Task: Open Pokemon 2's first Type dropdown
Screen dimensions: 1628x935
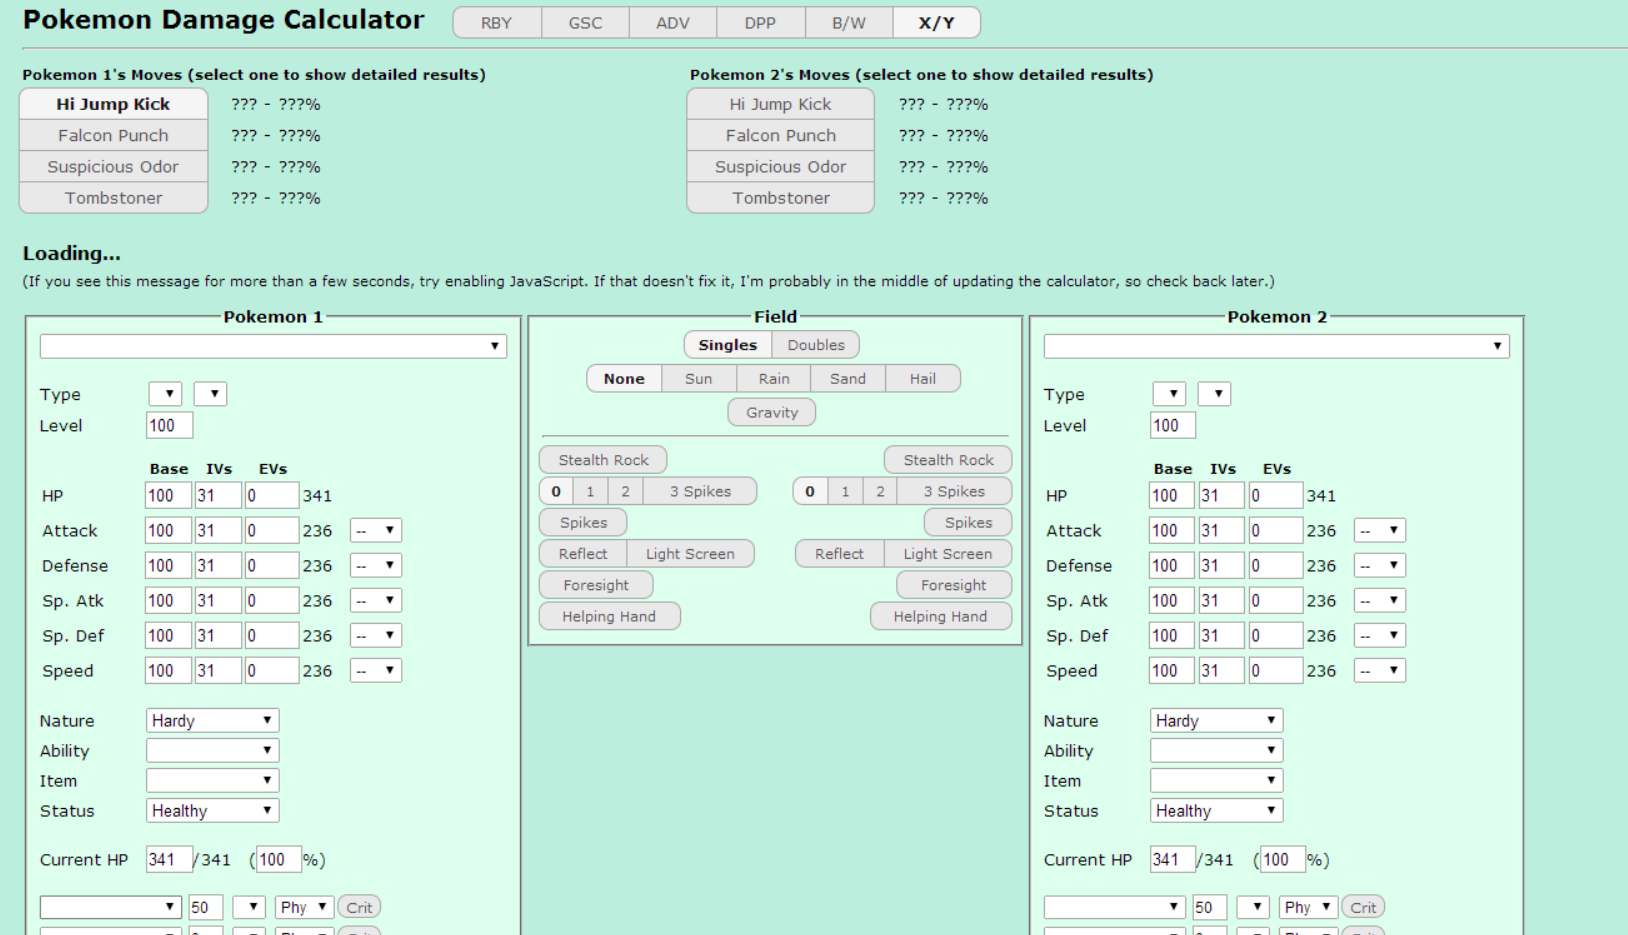Action: tap(1169, 394)
